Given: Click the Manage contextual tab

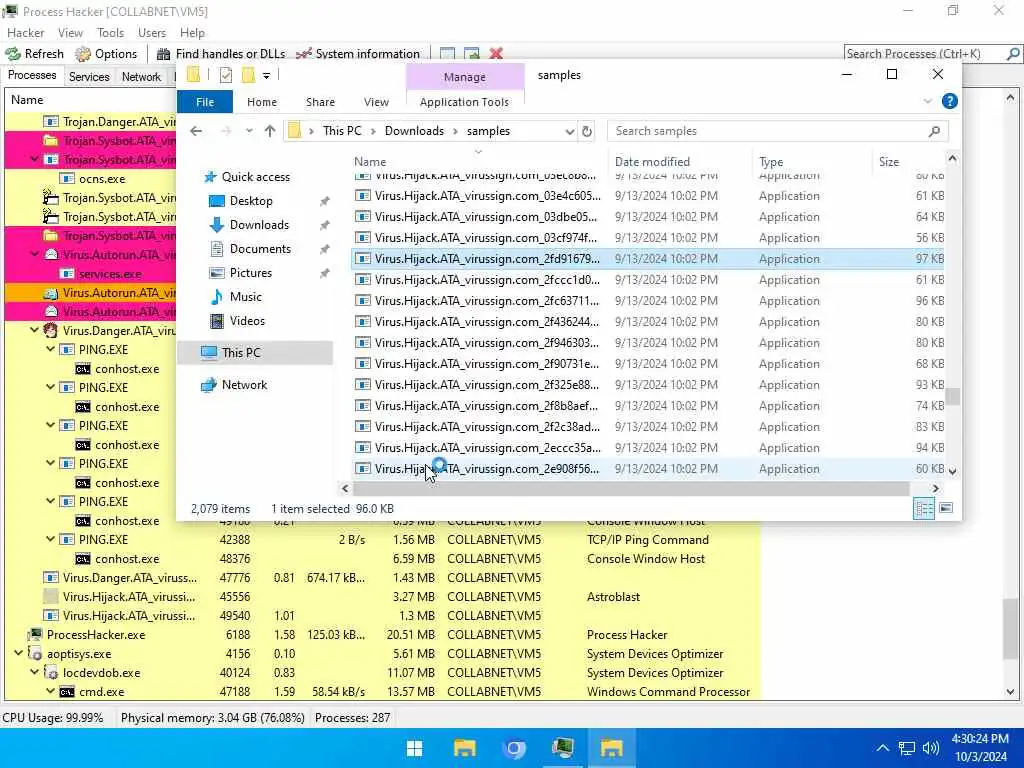Looking at the screenshot, I should [465, 77].
